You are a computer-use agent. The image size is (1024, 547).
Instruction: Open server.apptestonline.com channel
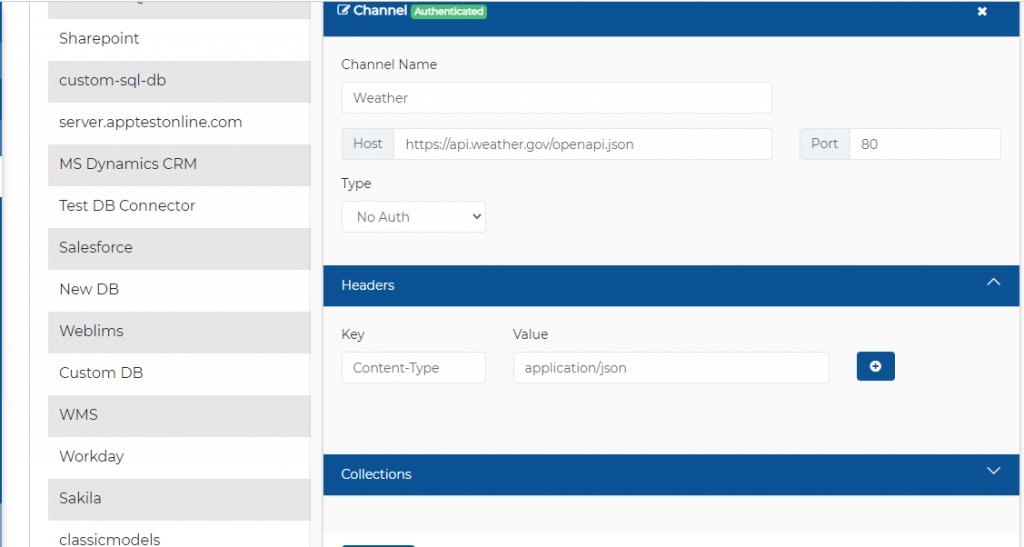click(x=150, y=122)
